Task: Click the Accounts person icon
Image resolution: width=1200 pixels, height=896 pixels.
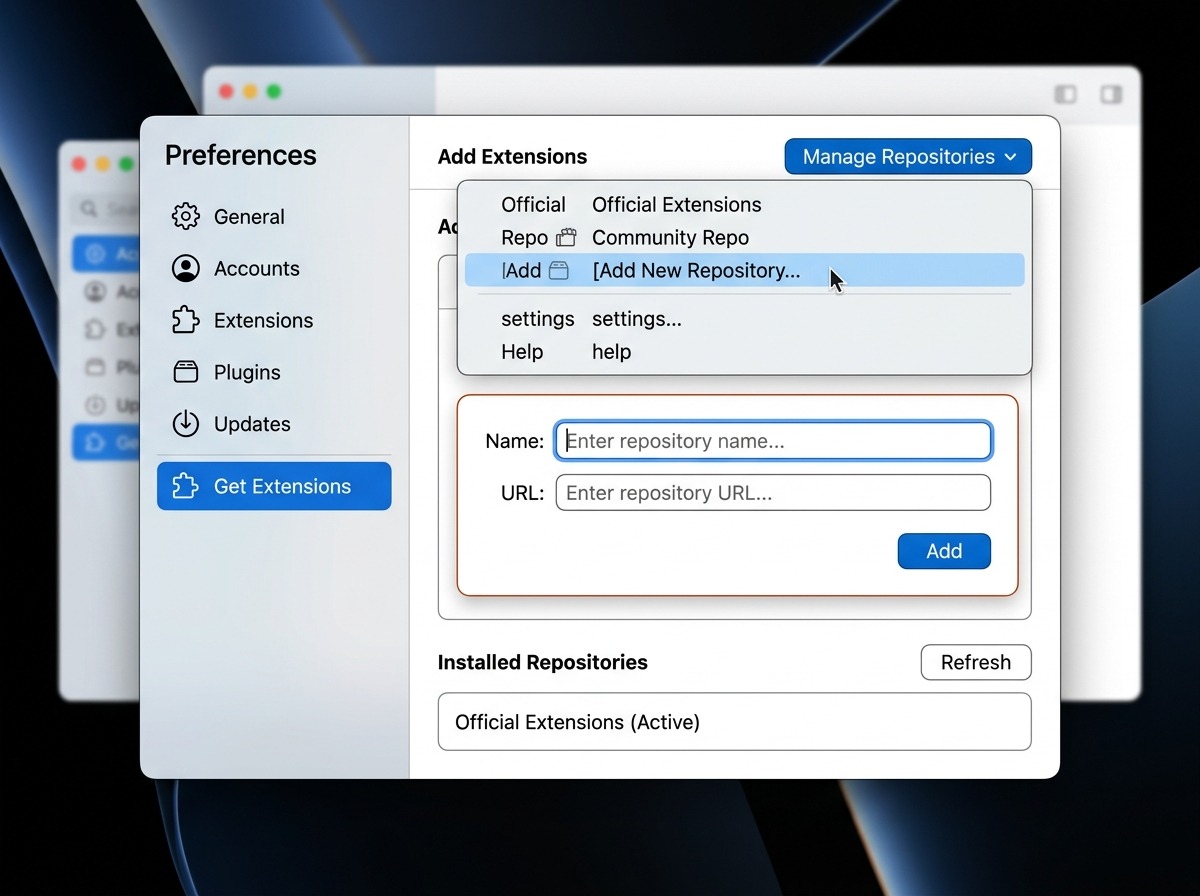Action: 186,268
